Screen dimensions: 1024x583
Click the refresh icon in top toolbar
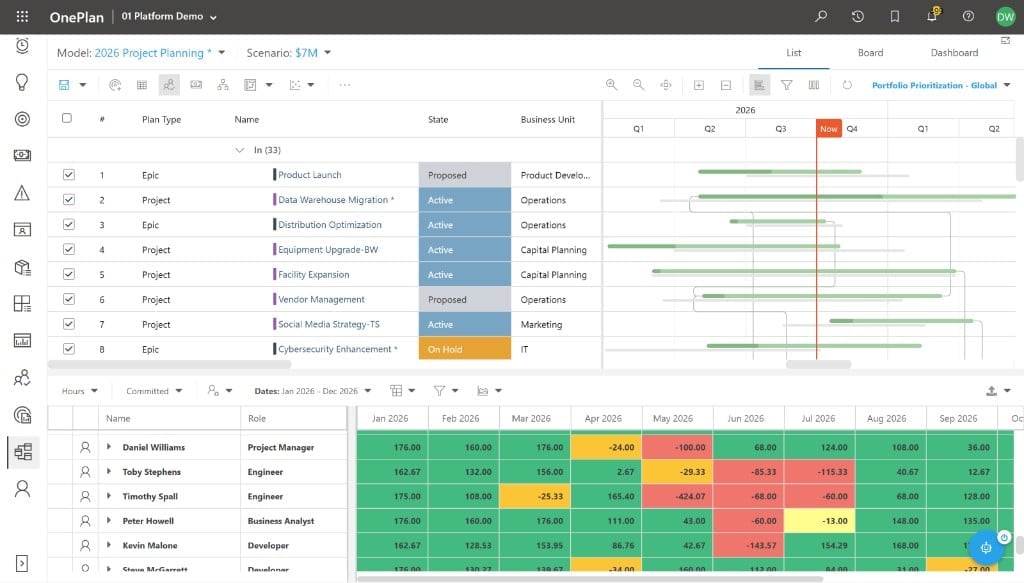point(847,85)
